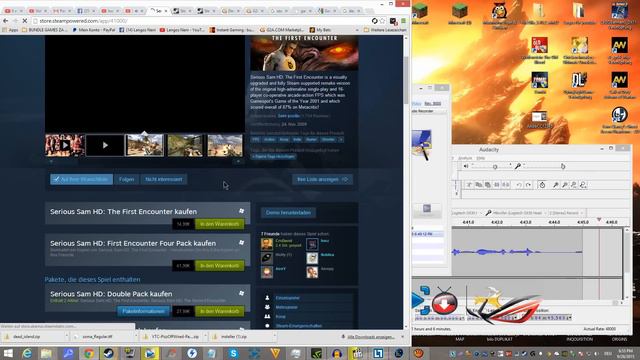The image size is (640, 360).
Task: Expand the Weitere Lesezeichen bookmarks folder
Action: click(x=385, y=30)
